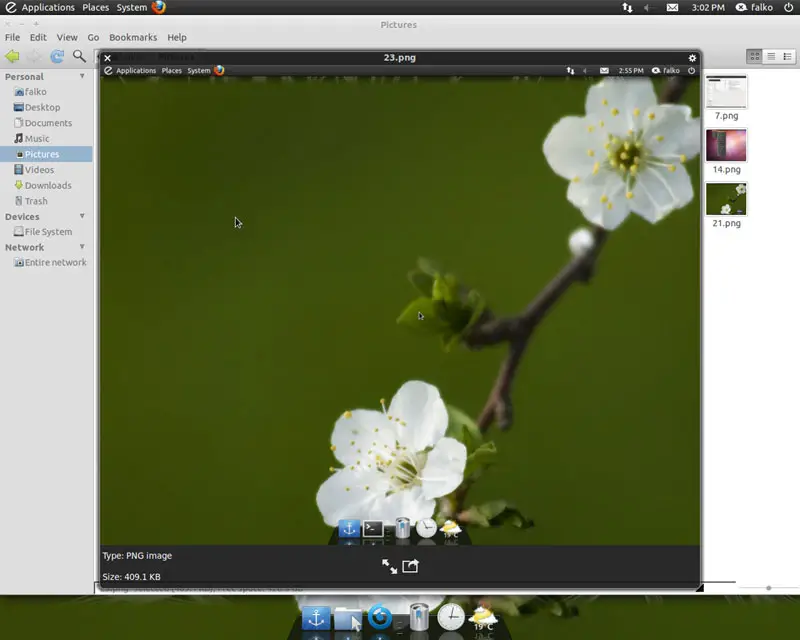Open Downloads folder in sidebar
Screen dimensions: 800x640
click(x=47, y=185)
